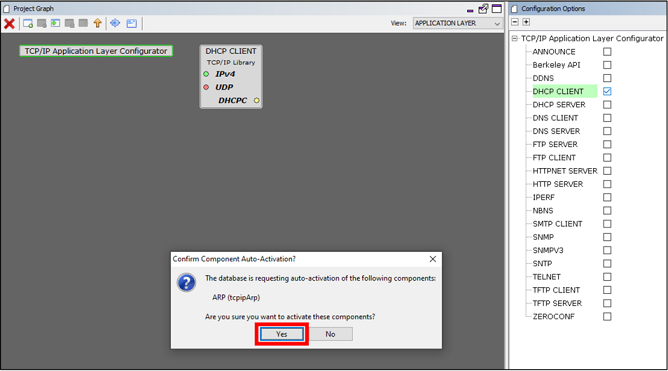The height and width of the screenshot is (371, 668).
Task: Close the Confirm Component Auto-Activation dialog
Action: (433, 259)
